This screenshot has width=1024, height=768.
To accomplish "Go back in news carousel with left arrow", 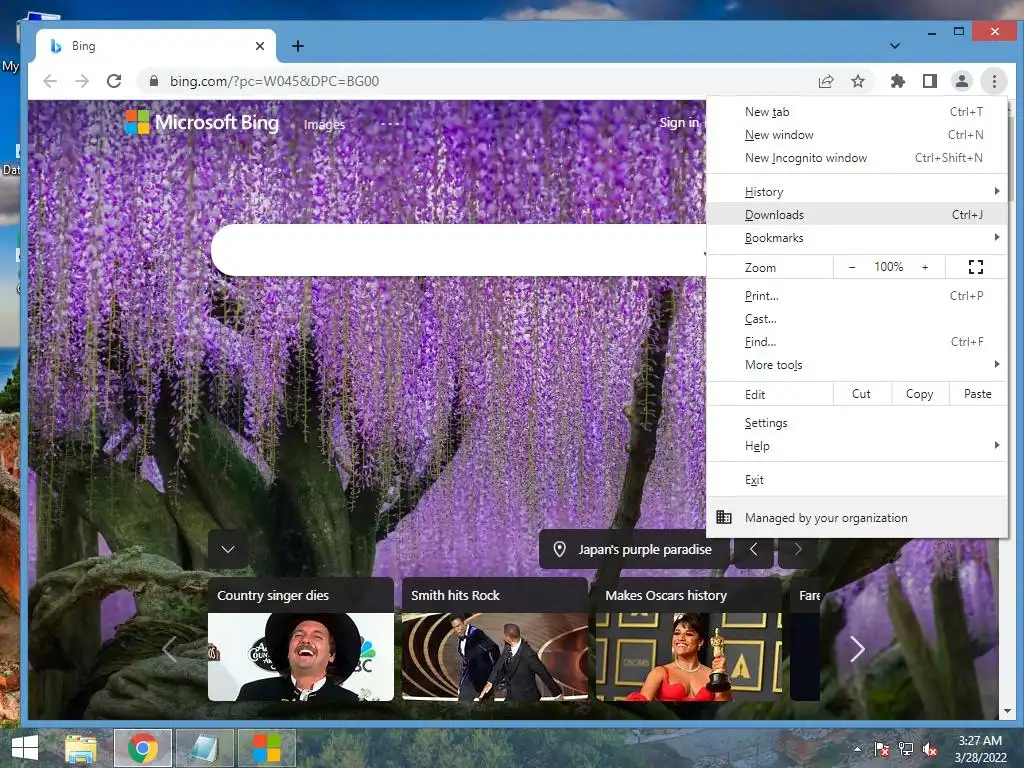I will point(169,649).
